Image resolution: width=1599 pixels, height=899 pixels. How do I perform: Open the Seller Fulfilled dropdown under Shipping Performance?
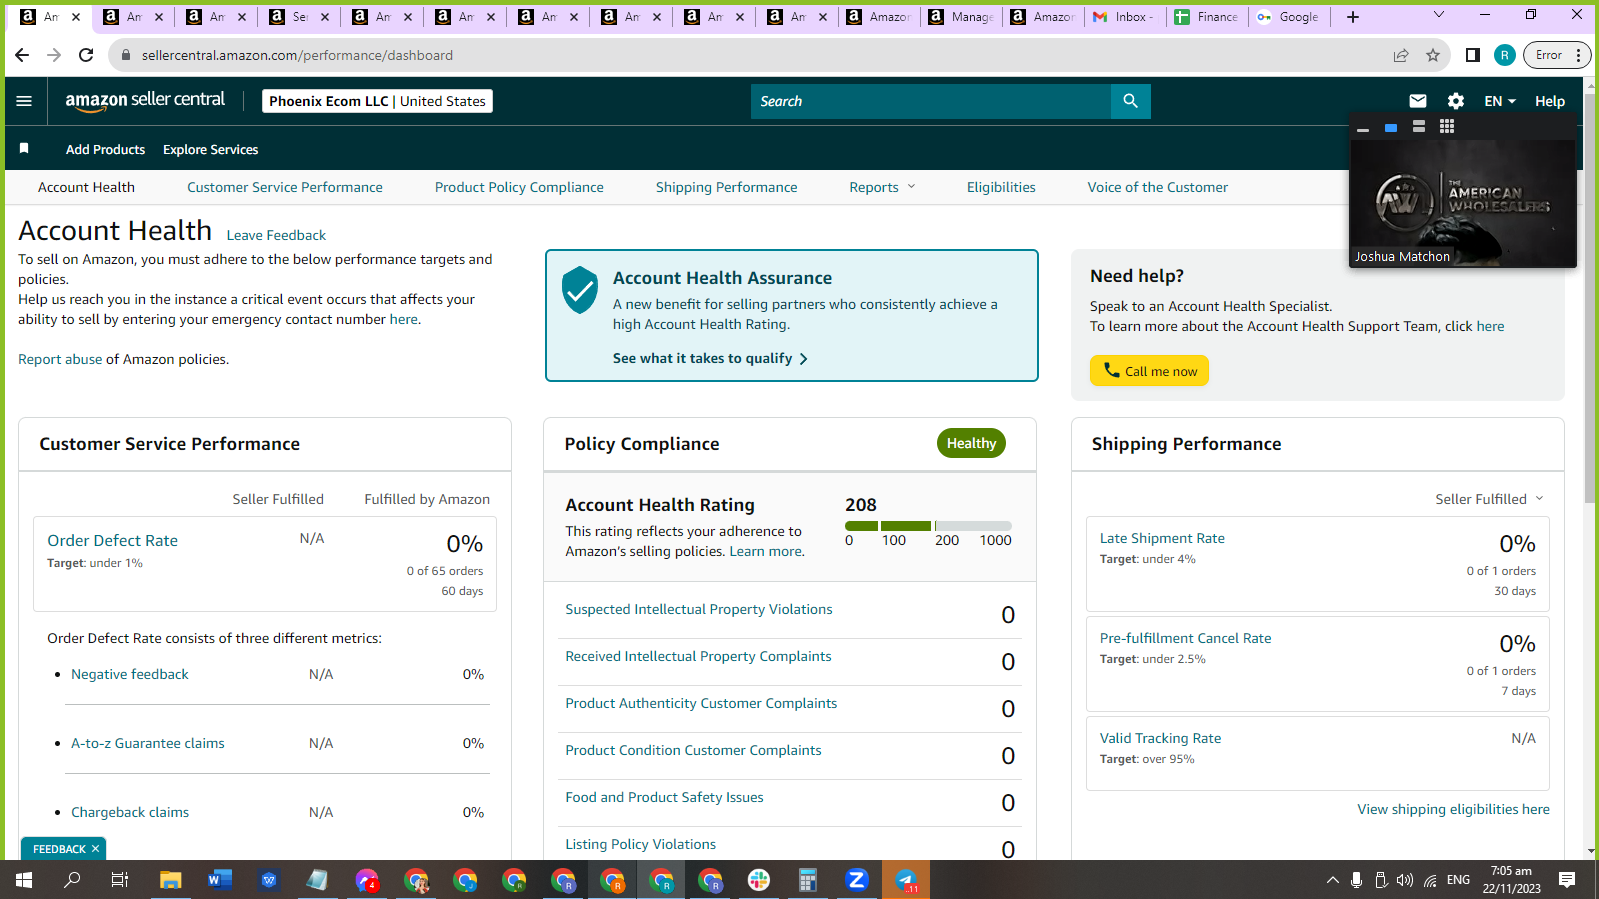[x=1490, y=499]
